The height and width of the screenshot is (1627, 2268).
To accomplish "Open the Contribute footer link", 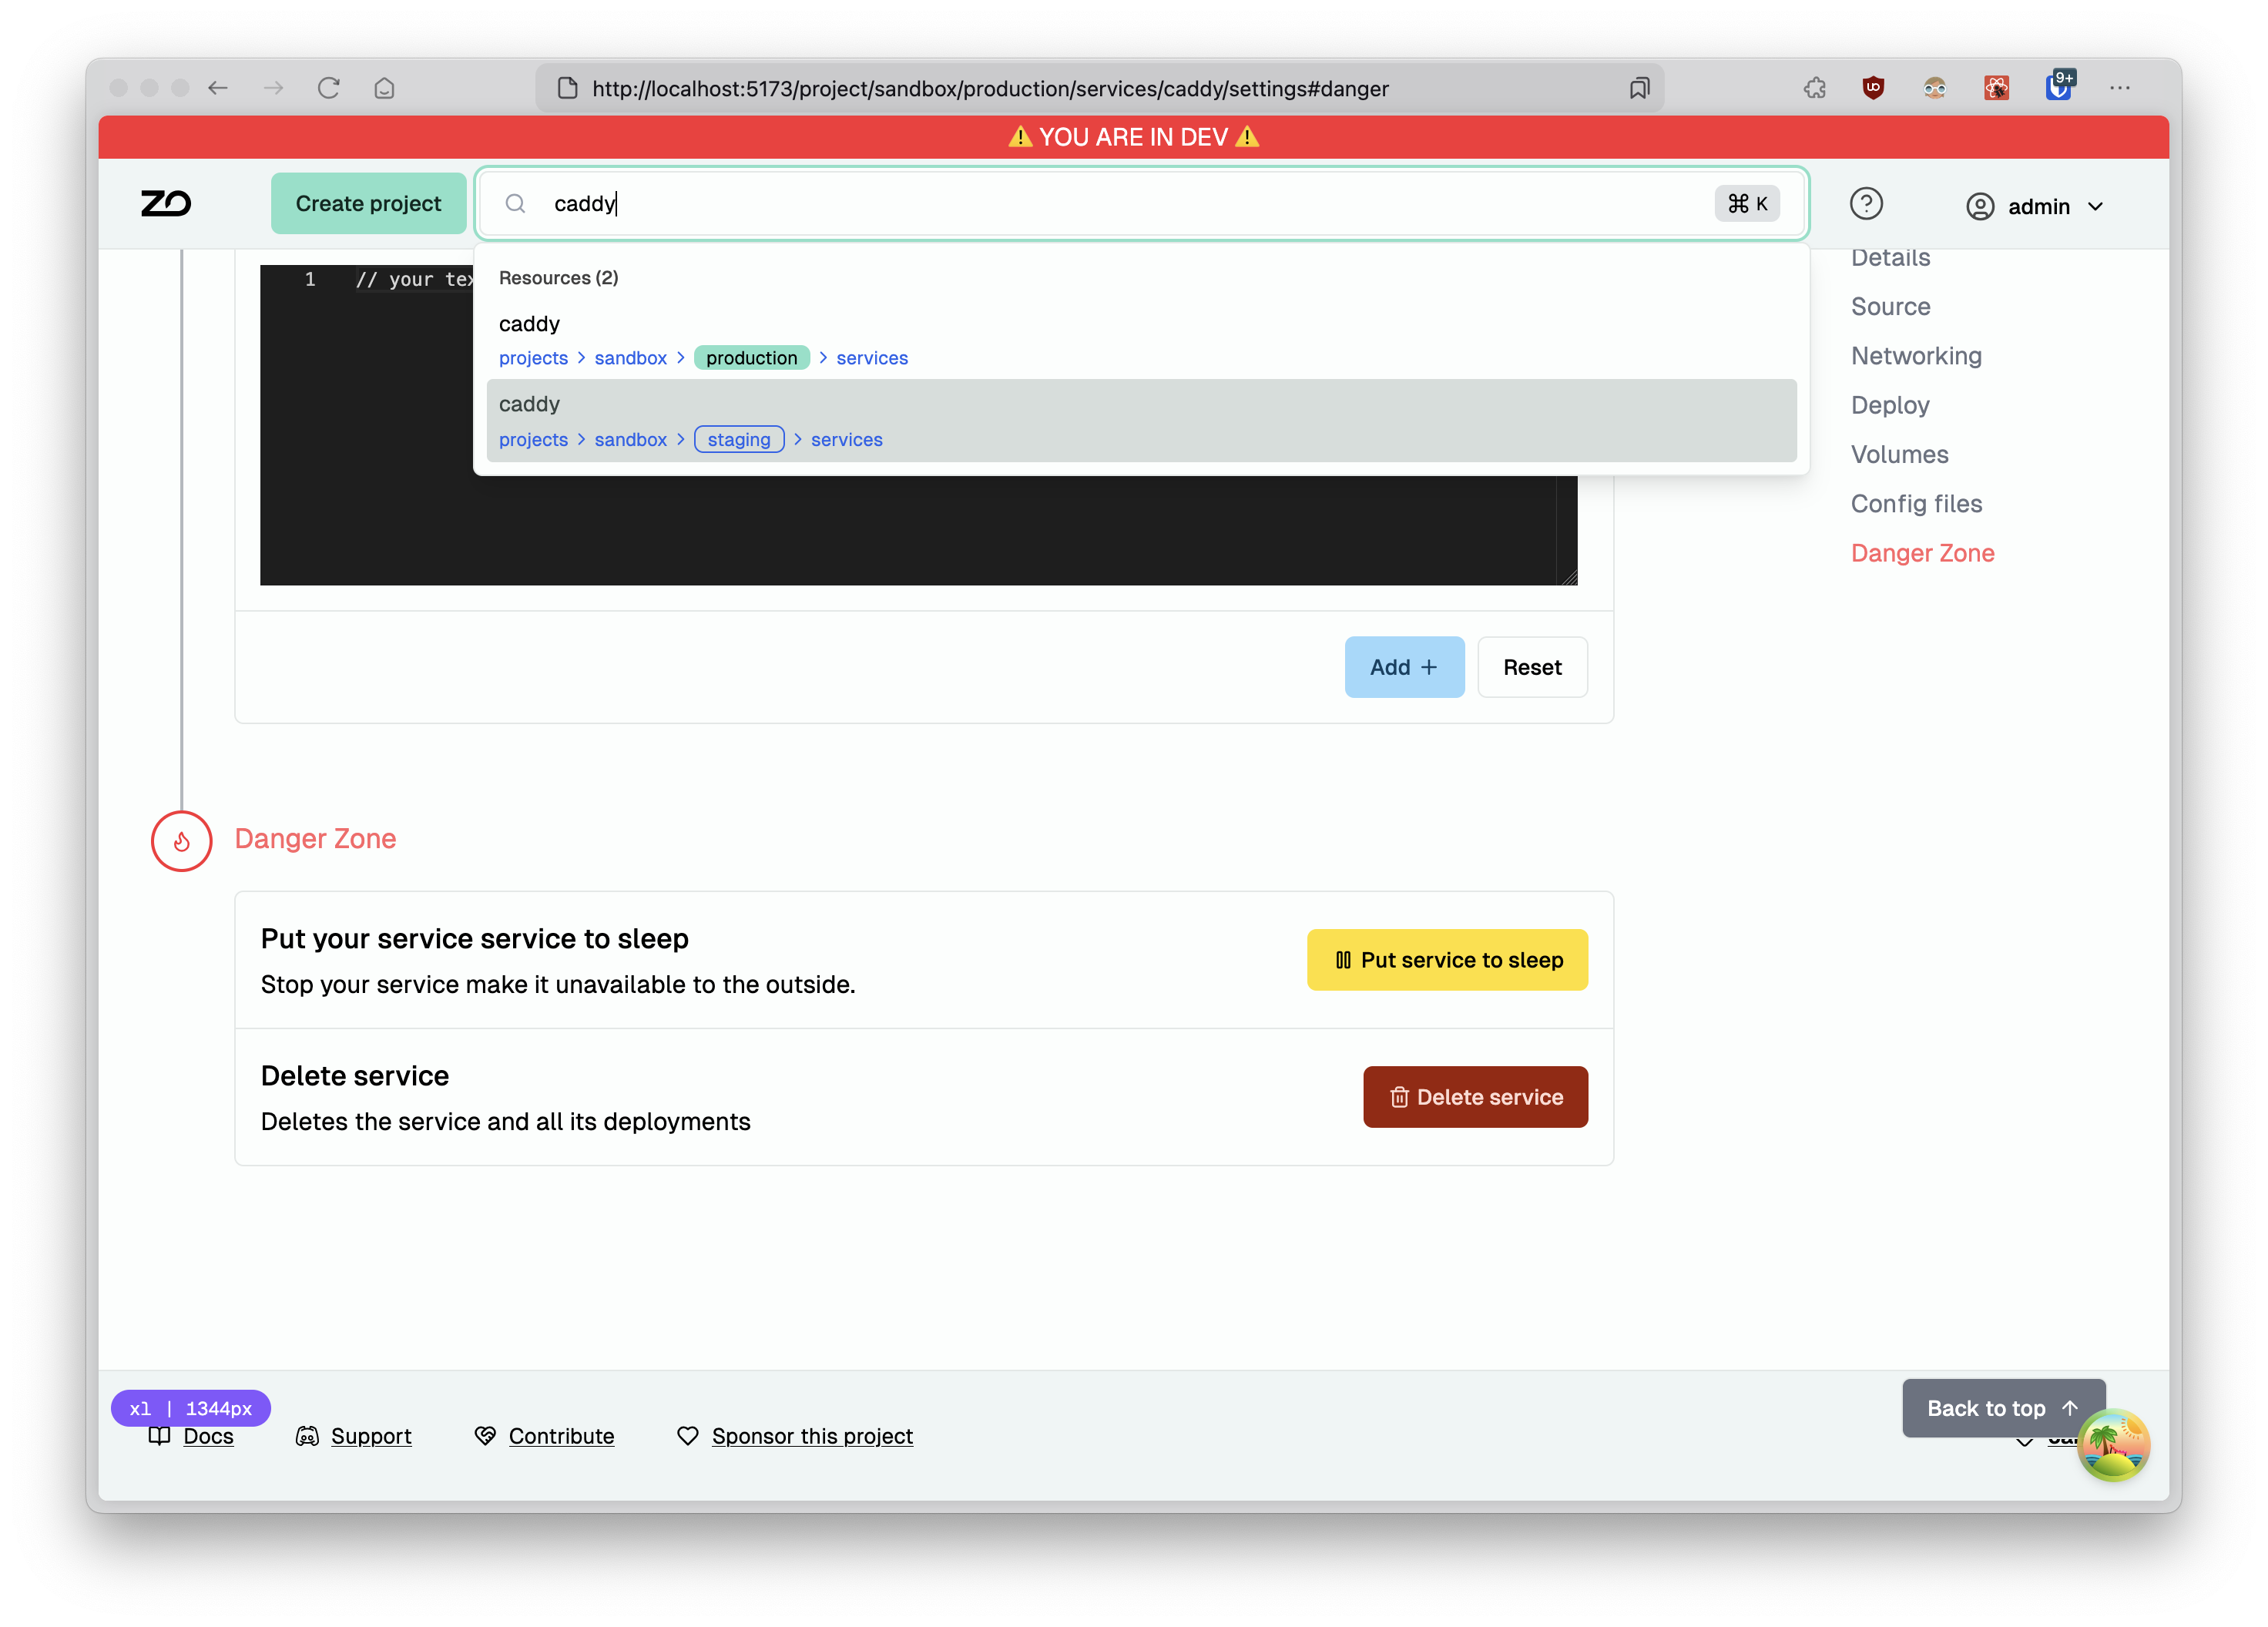I will (561, 1436).
